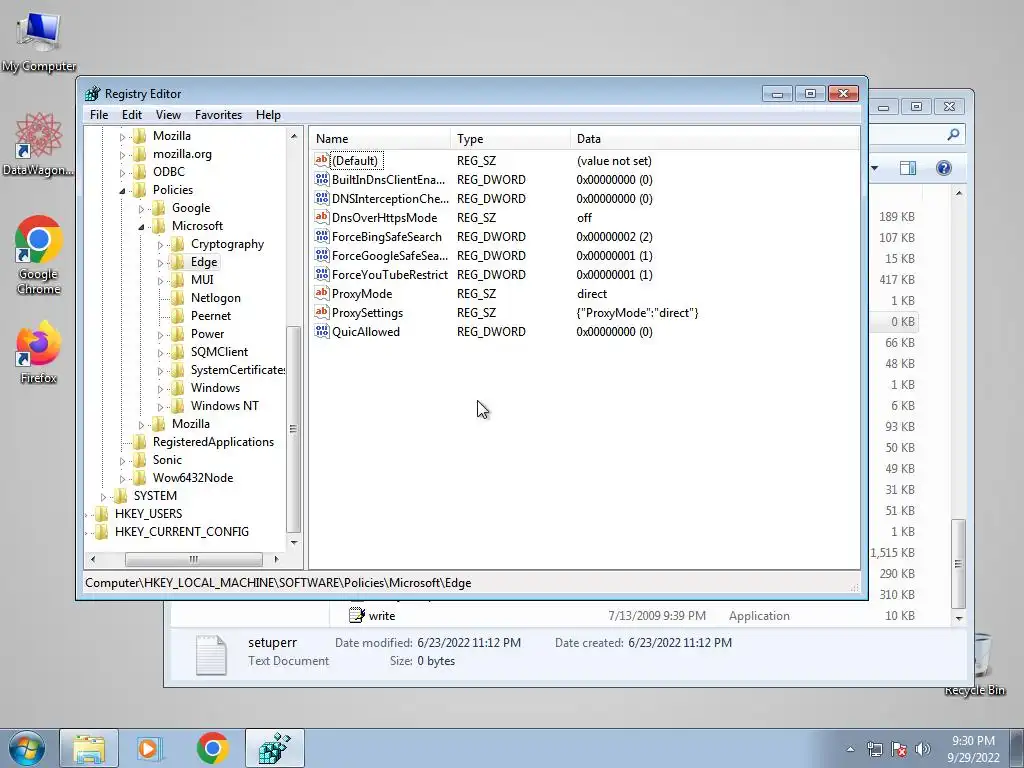Select the RegisteredApplications key
The width and height of the screenshot is (1024, 768).
click(213, 442)
